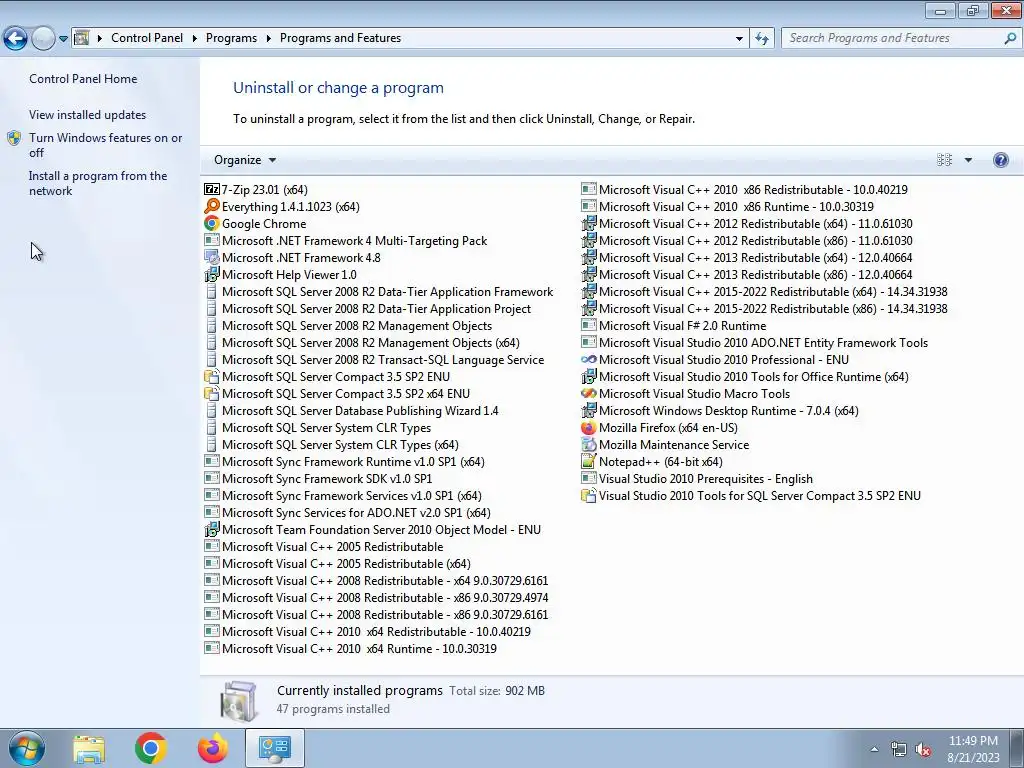
Task: Open the Help question mark icon
Action: tap(1000, 160)
